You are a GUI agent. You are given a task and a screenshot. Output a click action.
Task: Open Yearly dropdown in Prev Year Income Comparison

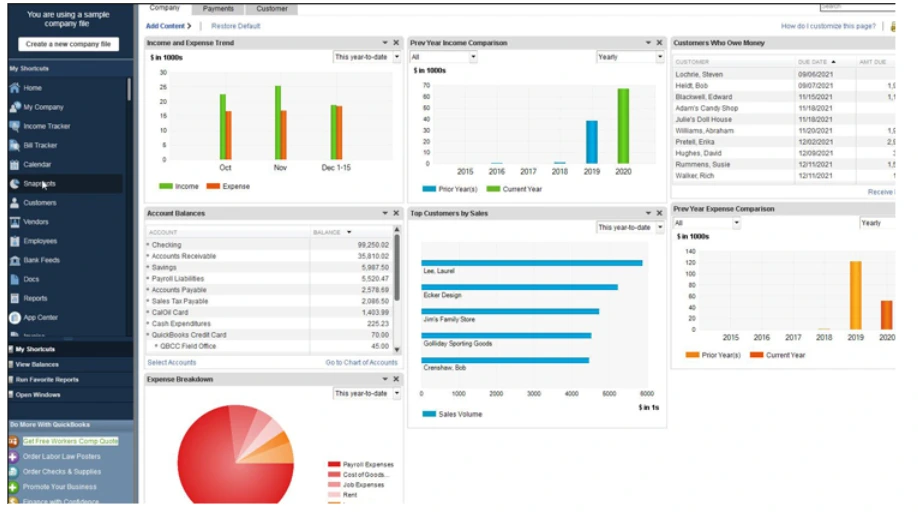pyautogui.click(x=630, y=57)
